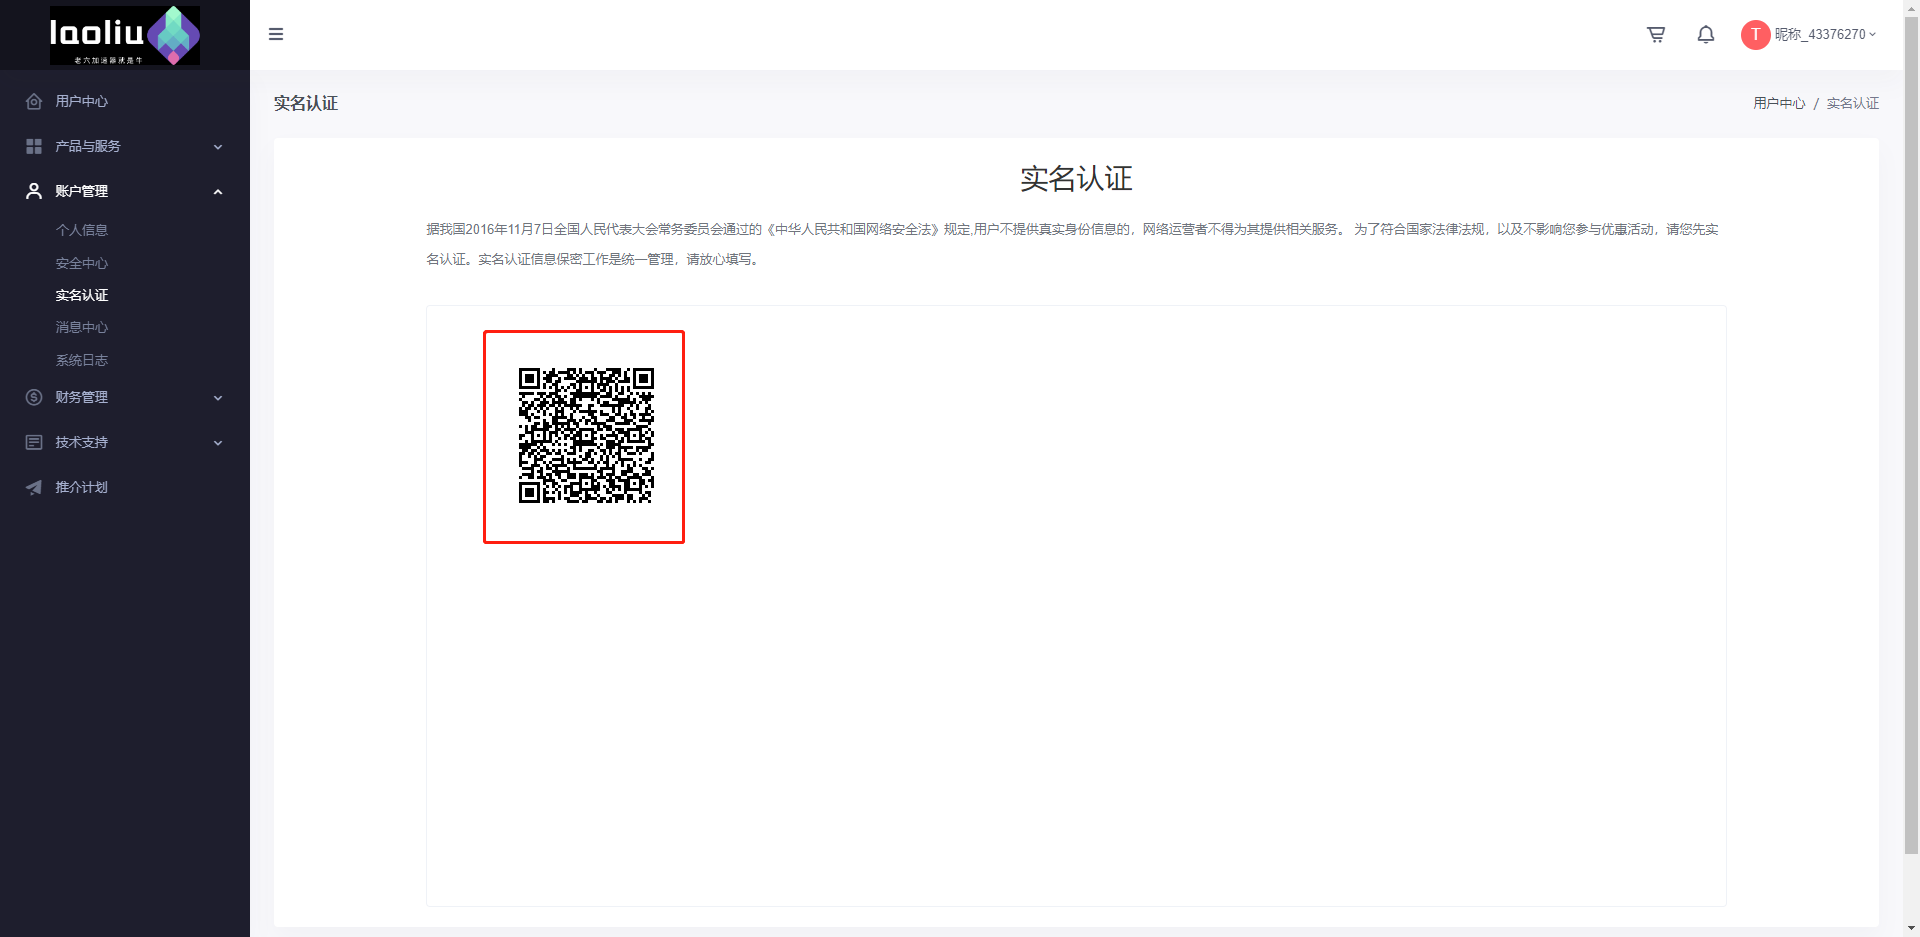Screen dimensions: 1920x937
Task: Select the 账户管理 person icon
Action: [33, 191]
